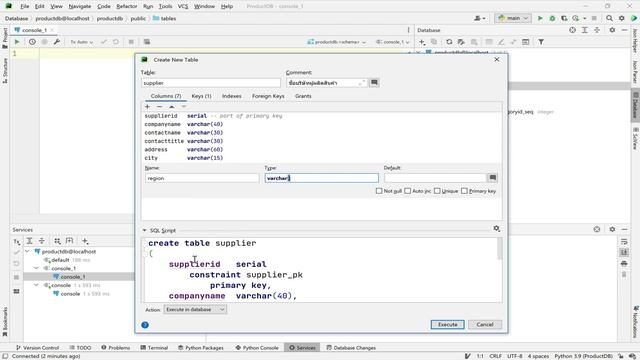Open help question mark in dialog
Image resolution: width=640 pixels, height=360 pixels.
[x=145, y=325]
